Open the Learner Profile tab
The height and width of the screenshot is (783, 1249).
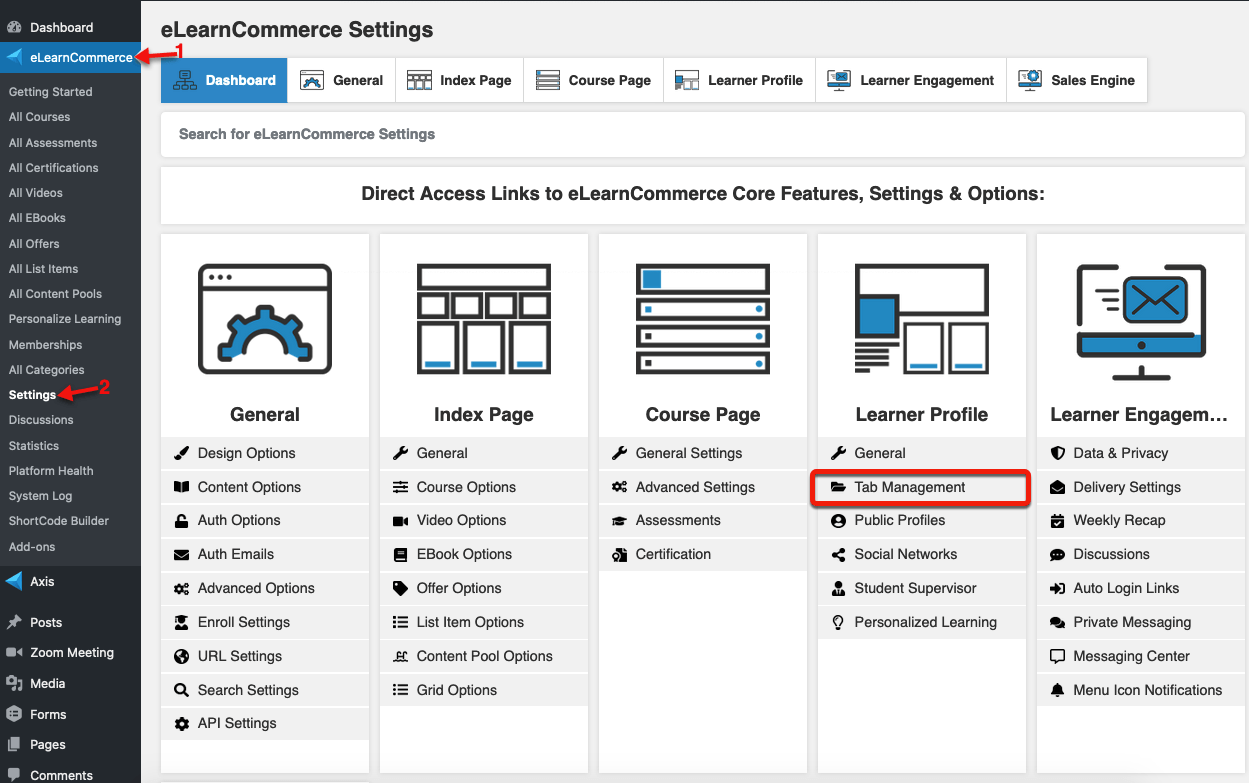point(740,80)
